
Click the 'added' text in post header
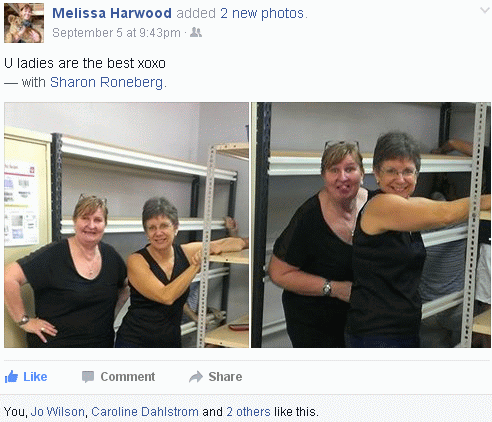click(x=196, y=13)
